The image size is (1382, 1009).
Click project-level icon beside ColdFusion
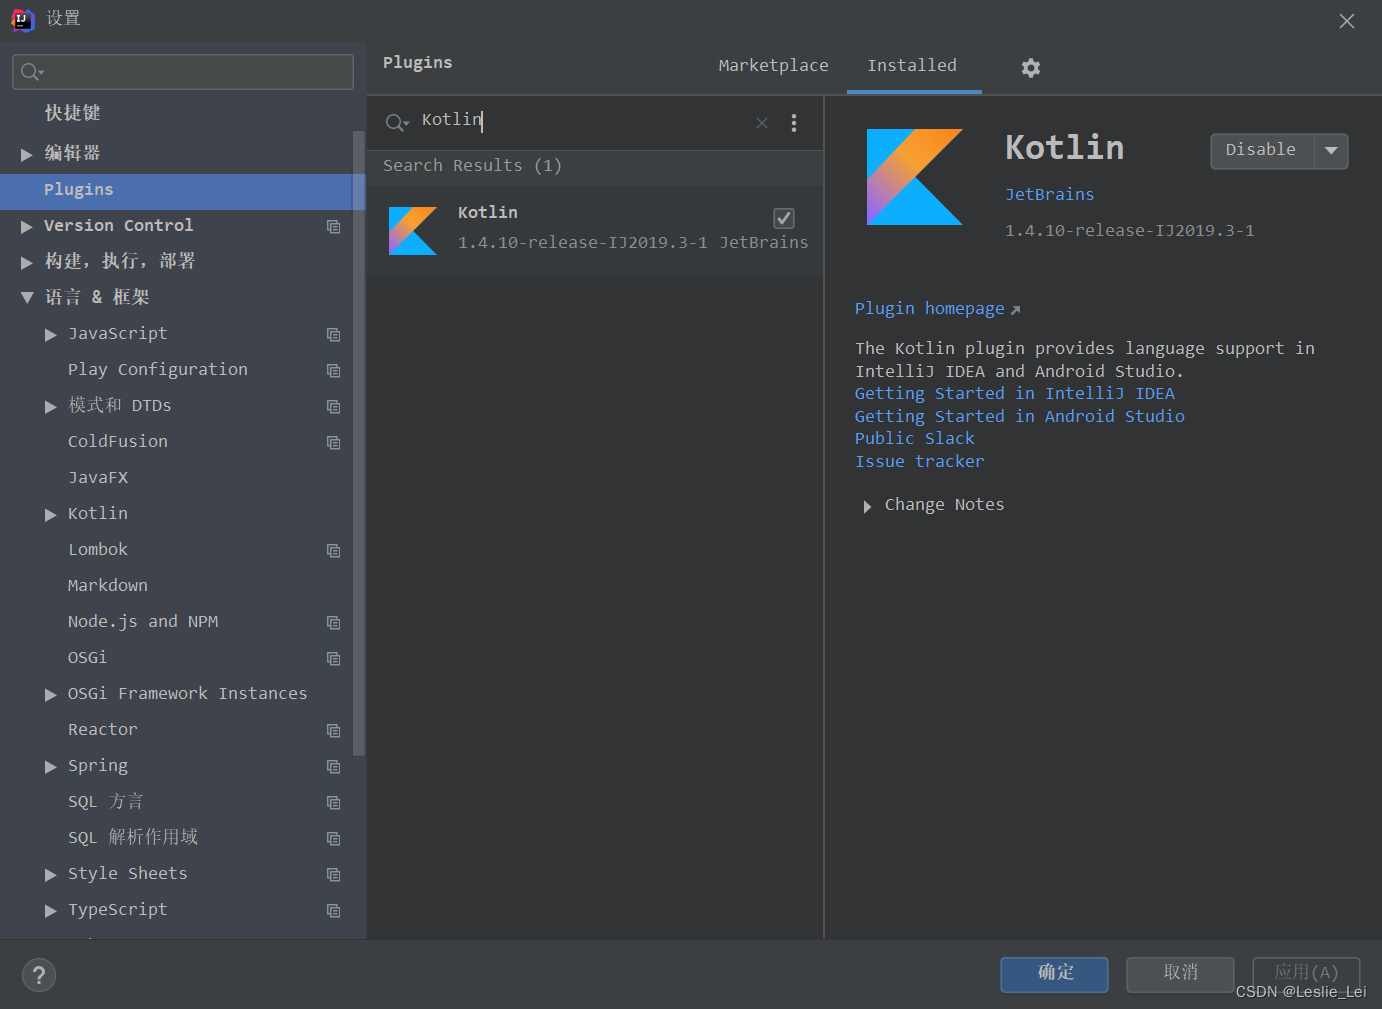pos(334,442)
